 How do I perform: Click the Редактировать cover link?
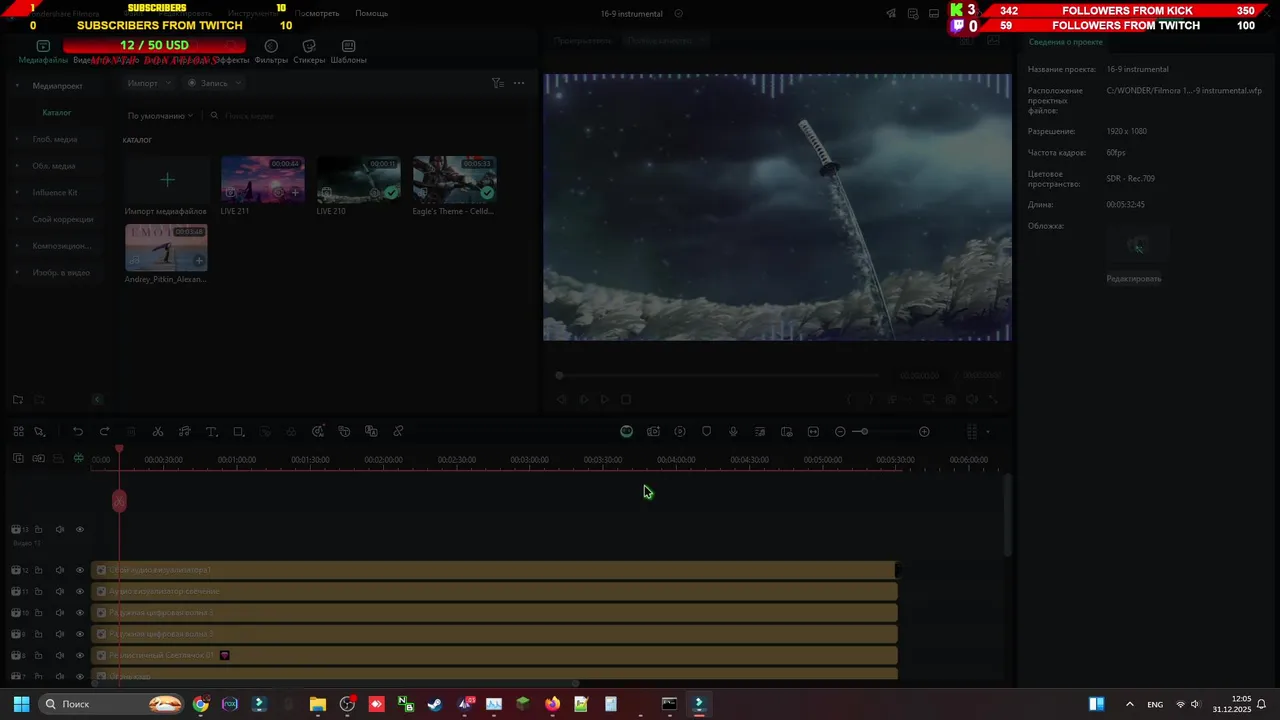(1134, 279)
